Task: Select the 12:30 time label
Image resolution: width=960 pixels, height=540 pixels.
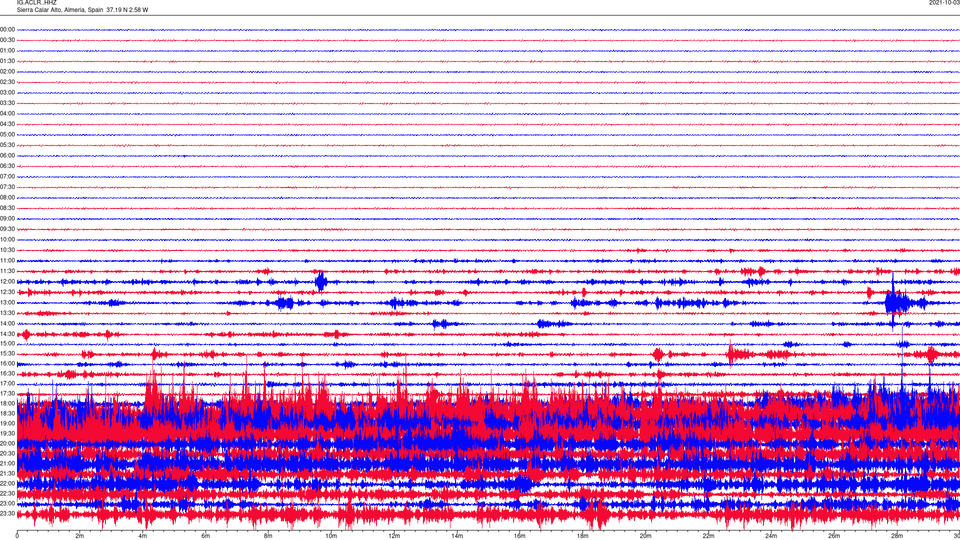Action: coord(7,292)
